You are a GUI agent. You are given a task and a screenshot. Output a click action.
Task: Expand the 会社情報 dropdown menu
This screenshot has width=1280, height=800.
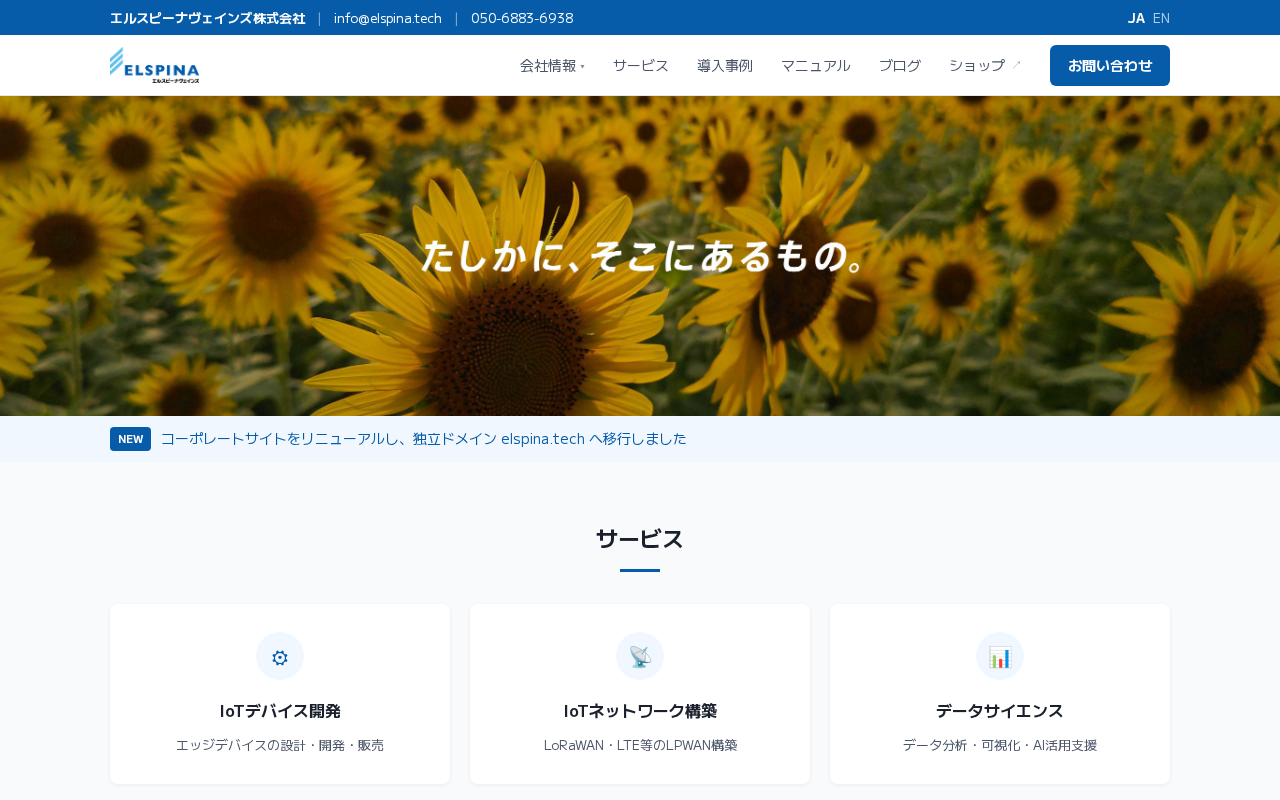(x=552, y=65)
